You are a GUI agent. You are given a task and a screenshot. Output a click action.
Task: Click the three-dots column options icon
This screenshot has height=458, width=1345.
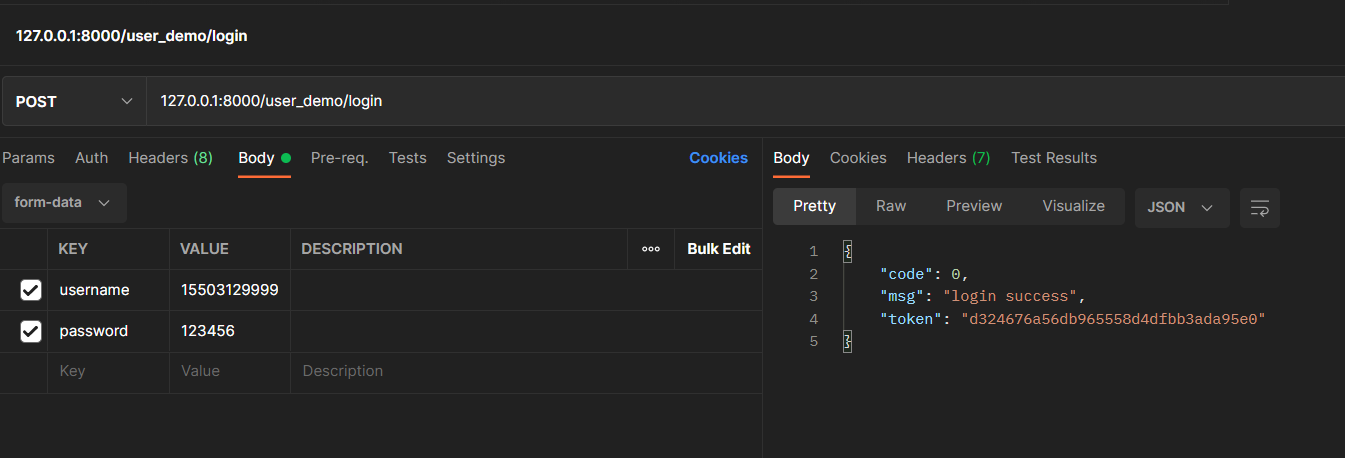(651, 249)
